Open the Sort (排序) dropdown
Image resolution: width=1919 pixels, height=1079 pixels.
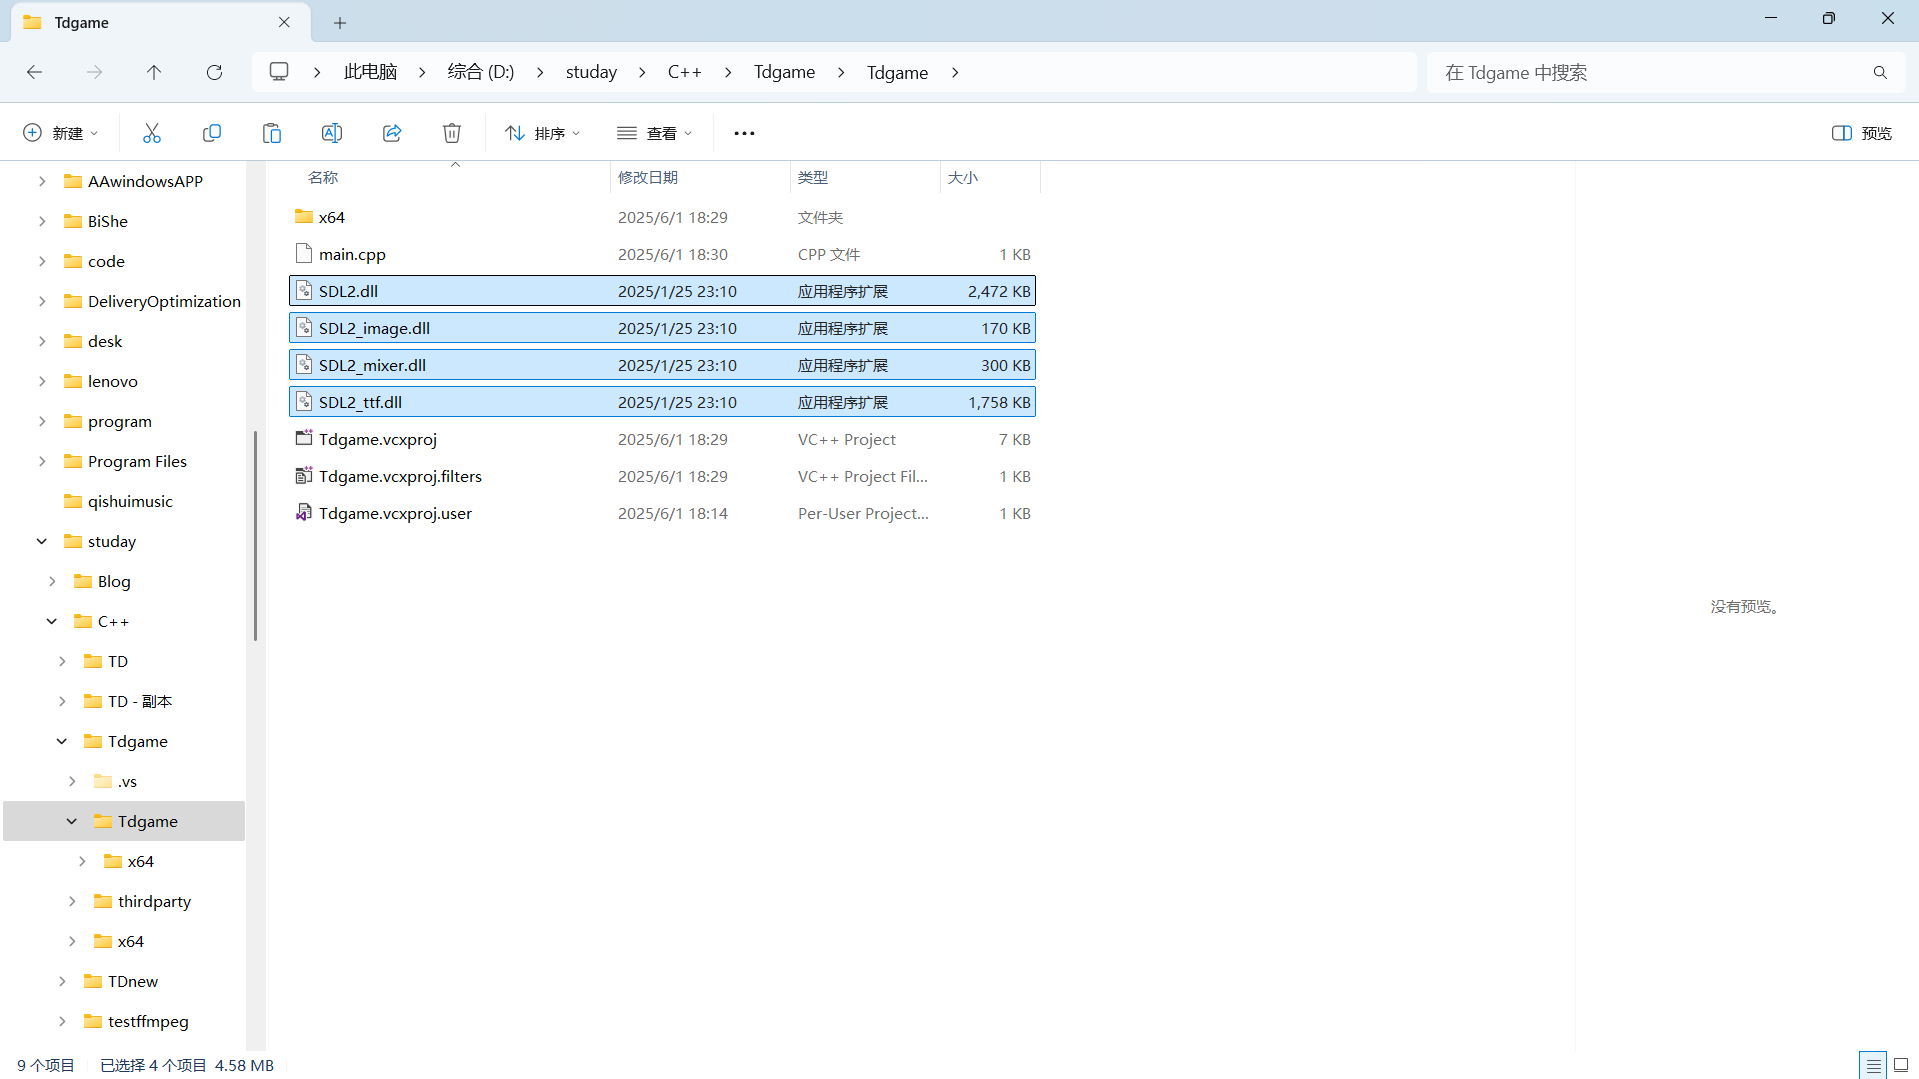[542, 133]
